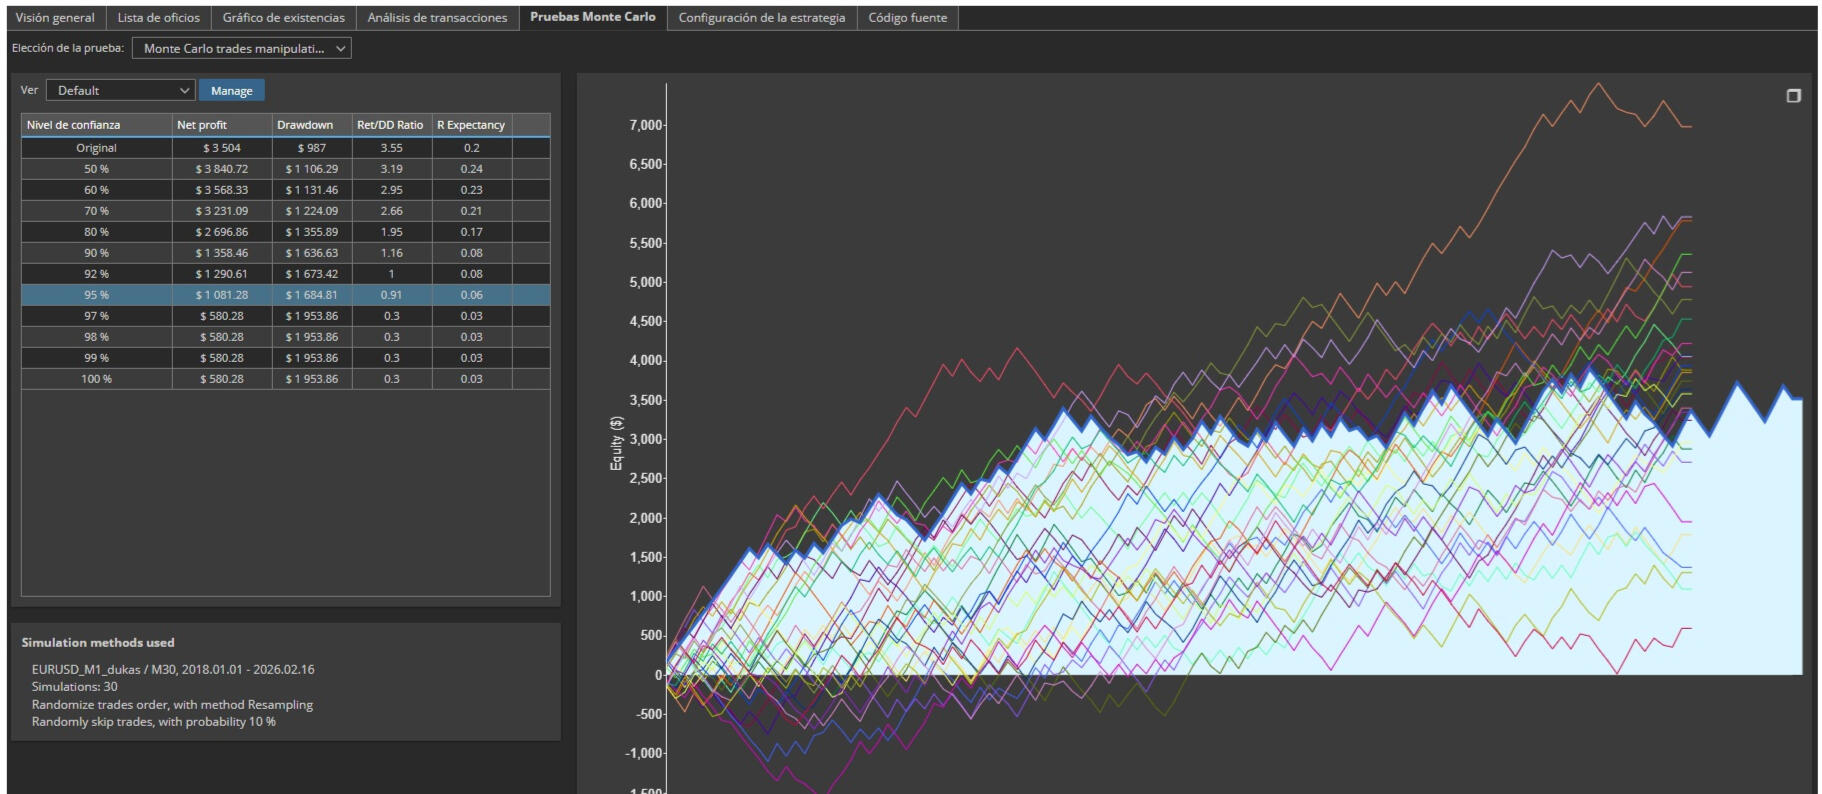This screenshot has height=794, width=1822.
Task: Expand the Ver Default dropdown
Action: coord(120,90)
